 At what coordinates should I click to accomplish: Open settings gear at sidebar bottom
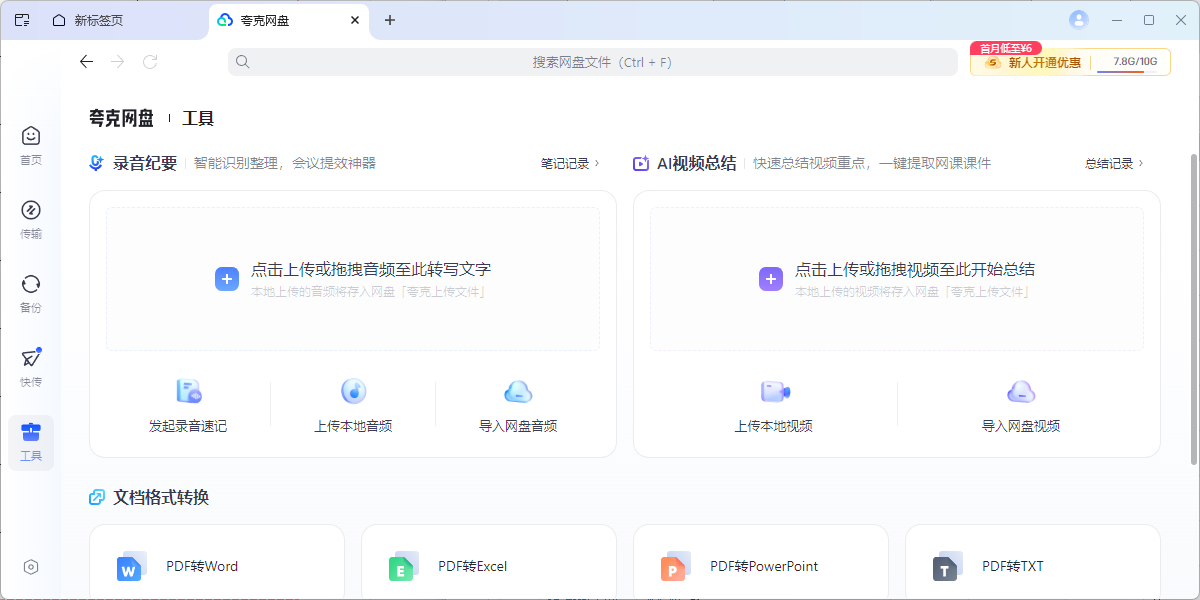click(x=31, y=567)
